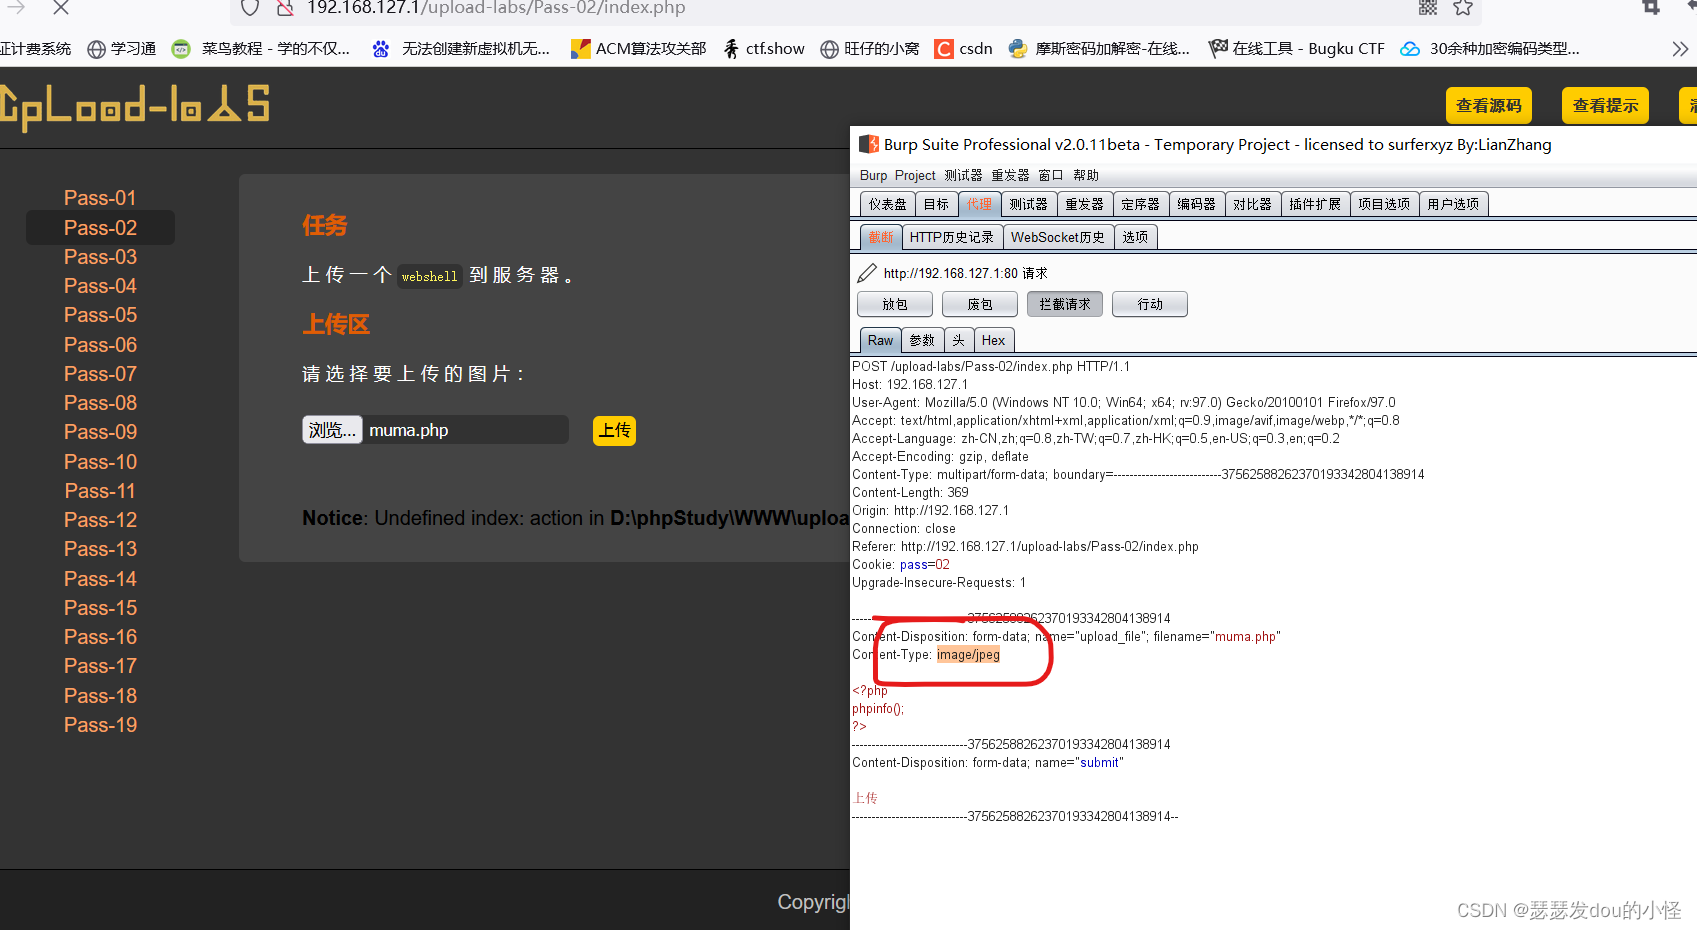Toggle the 拦截请求 intercept button
Screen dimensions: 1697x930
point(1065,304)
